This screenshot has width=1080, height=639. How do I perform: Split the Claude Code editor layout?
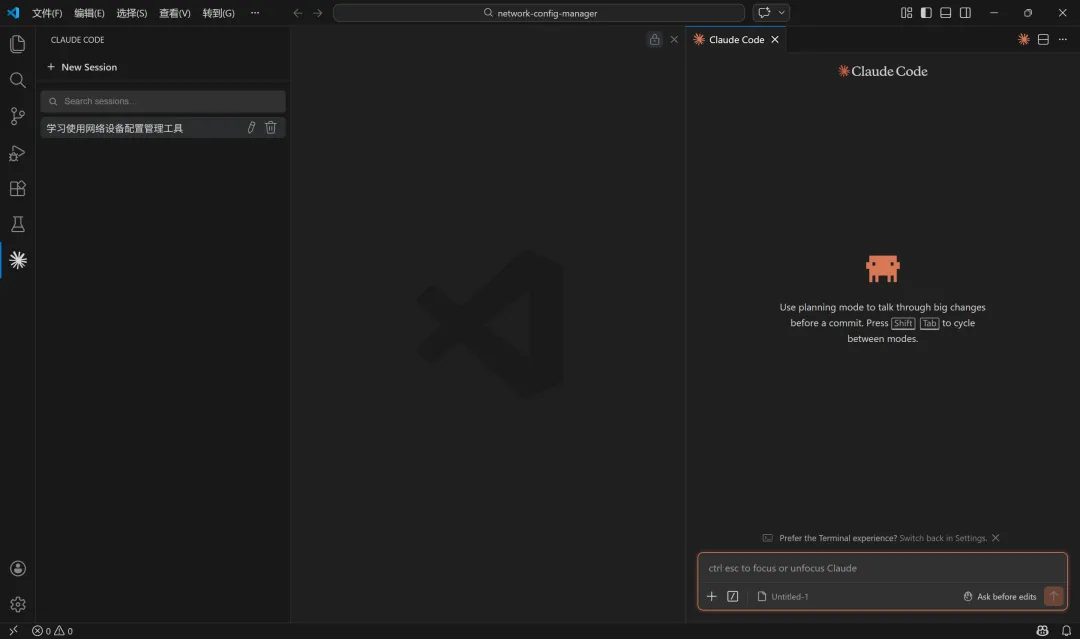tap(1043, 39)
